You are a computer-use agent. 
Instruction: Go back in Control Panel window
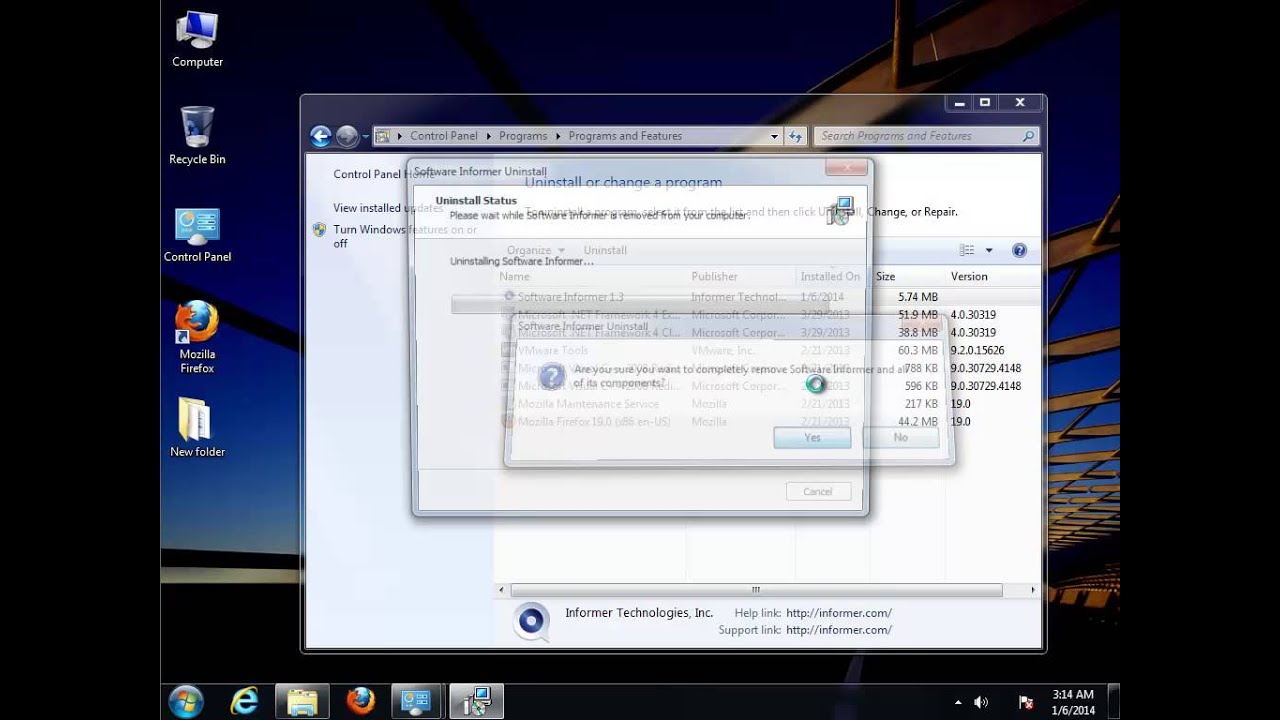click(320, 136)
